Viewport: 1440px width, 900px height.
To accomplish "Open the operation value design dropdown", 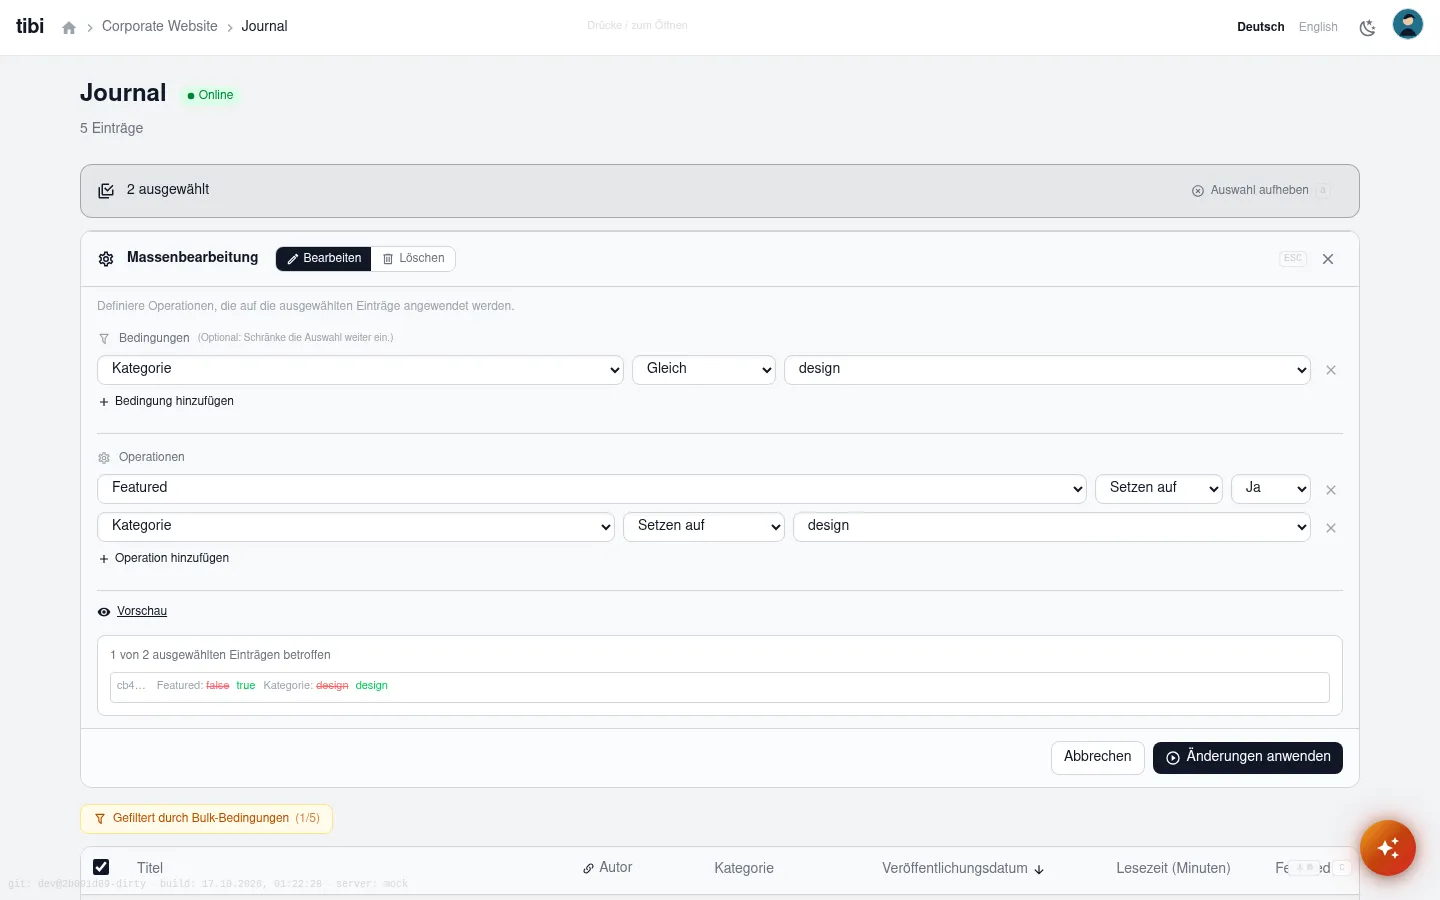I will [x=1052, y=527].
